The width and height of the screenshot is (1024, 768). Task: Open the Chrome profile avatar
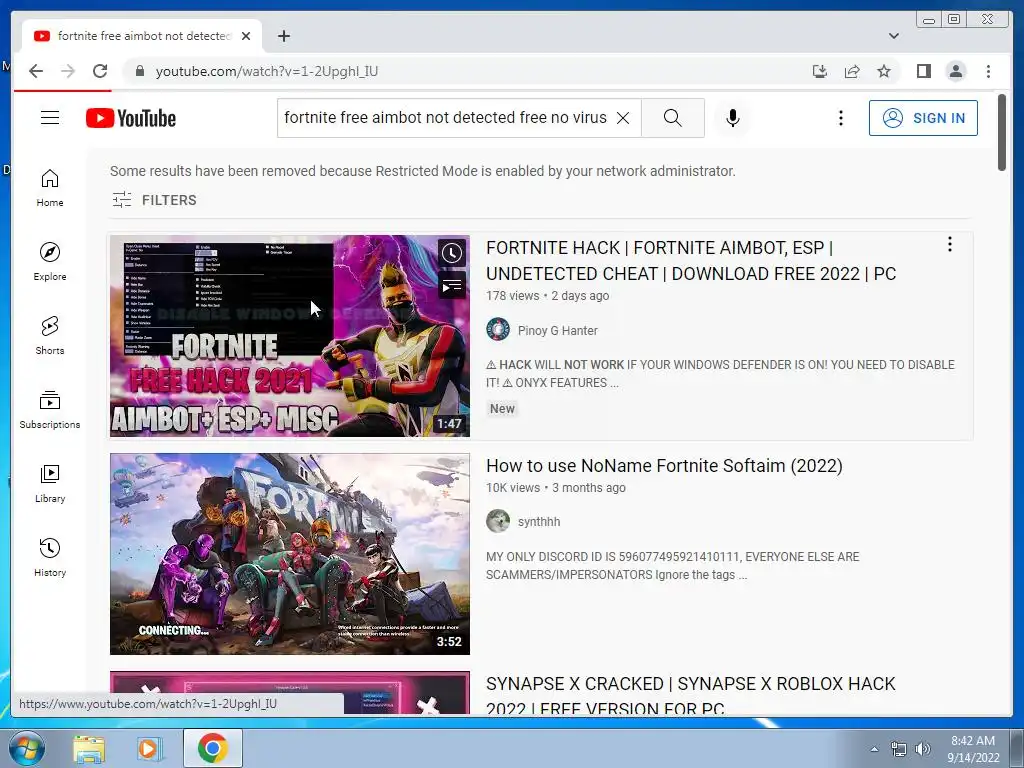[x=955, y=71]
